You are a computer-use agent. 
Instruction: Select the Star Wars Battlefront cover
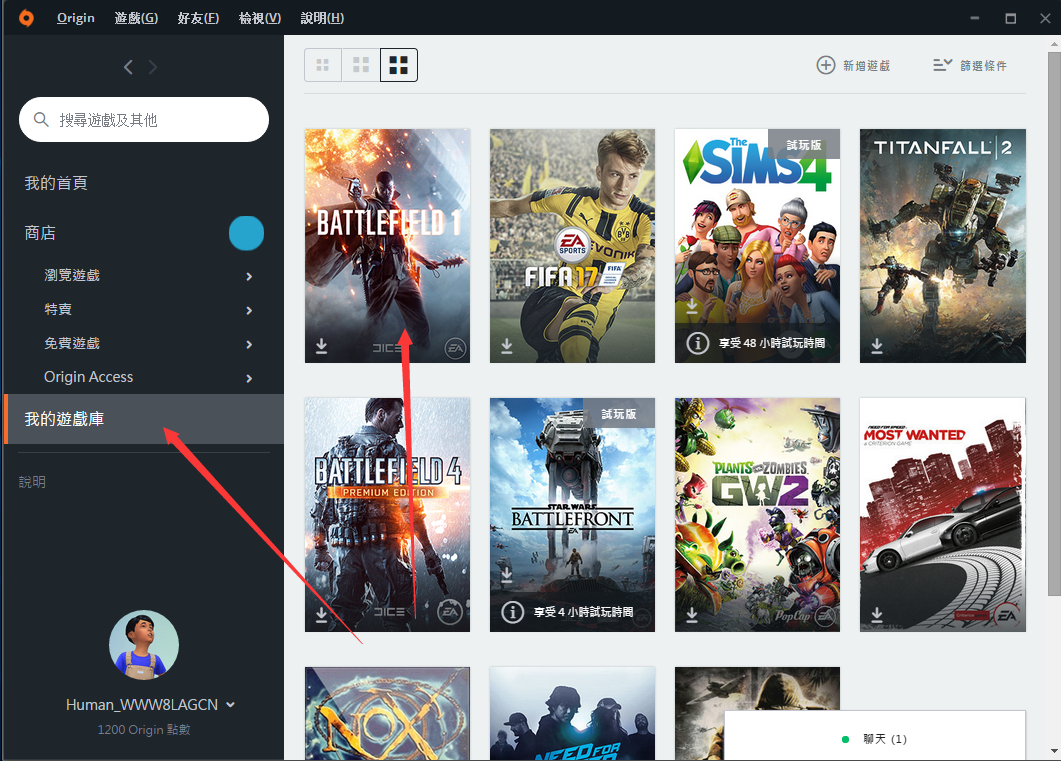point(572,515)
